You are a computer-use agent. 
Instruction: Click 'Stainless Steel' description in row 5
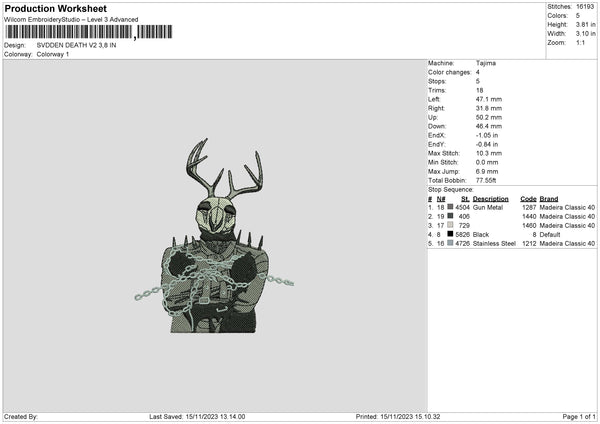(494, 243)
